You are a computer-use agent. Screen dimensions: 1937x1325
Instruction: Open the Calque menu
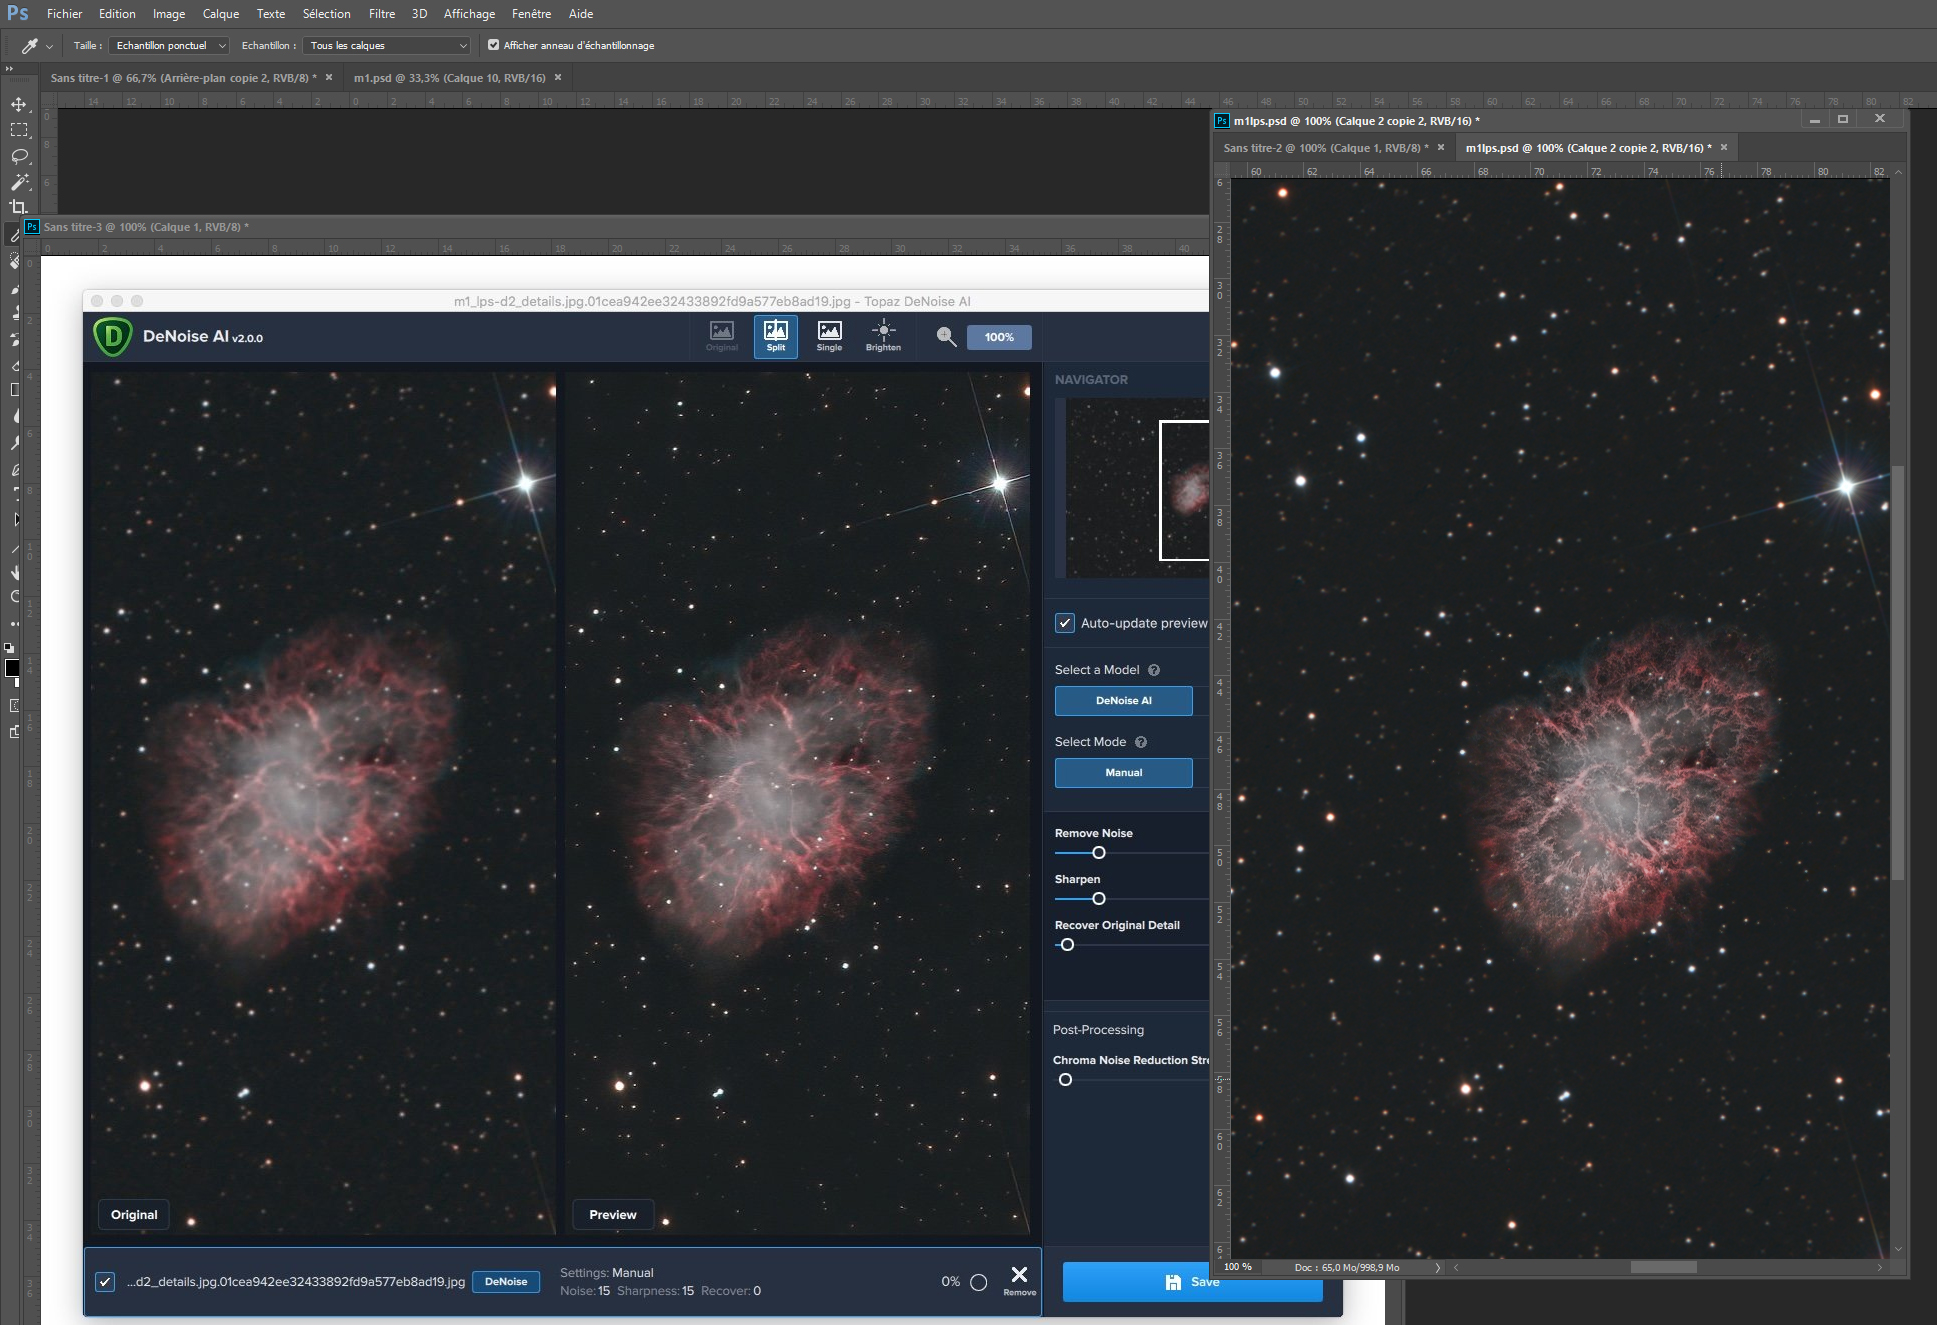tap(221, 14)
